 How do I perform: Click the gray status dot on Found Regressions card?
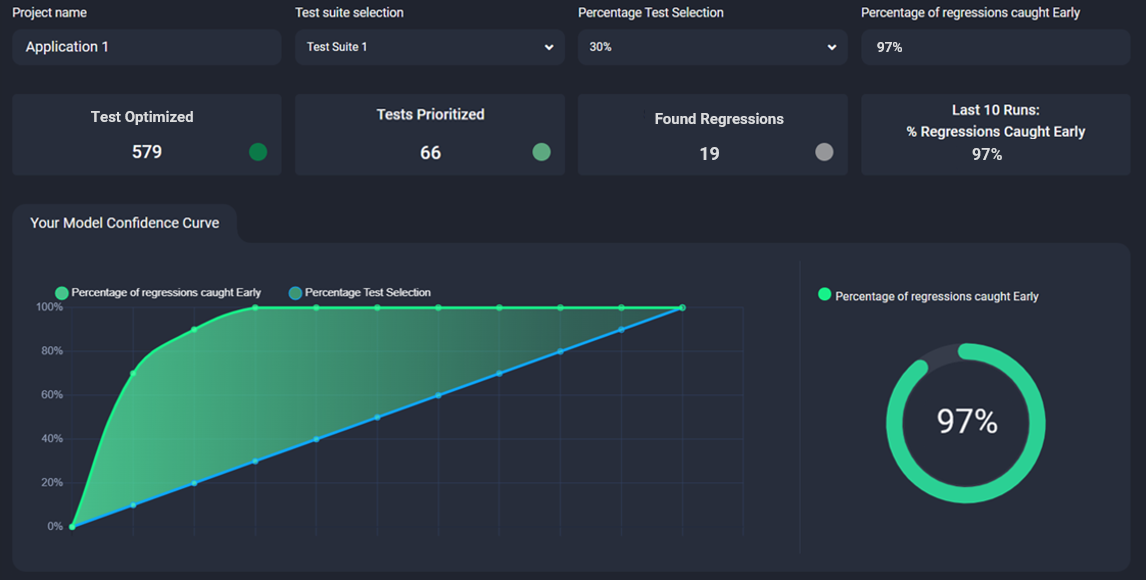coord(823,152)
